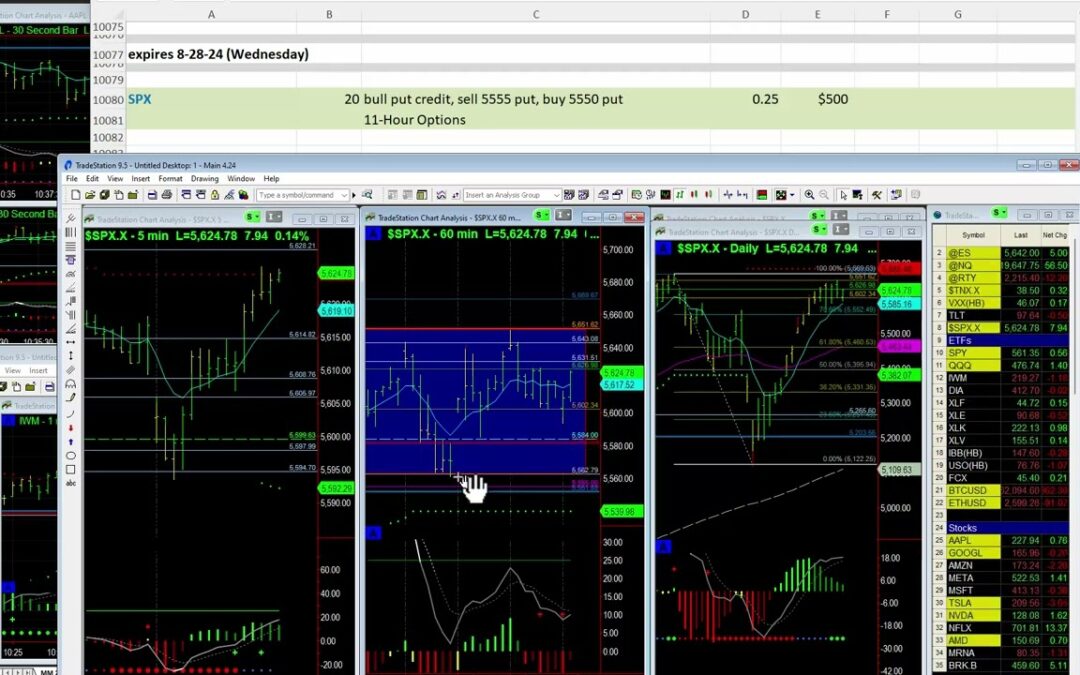The height and width of the screenshot is (675, 1080).
Task: Select the horizontal line drawing tool
Action: click(70, 342)
